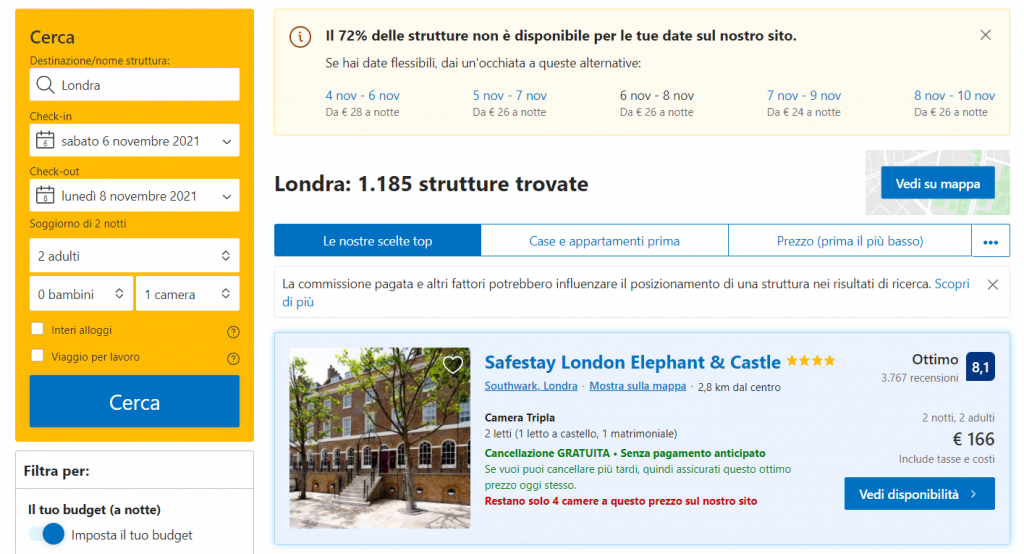Dismiss the commission notice with X

(x=992, y=285)
